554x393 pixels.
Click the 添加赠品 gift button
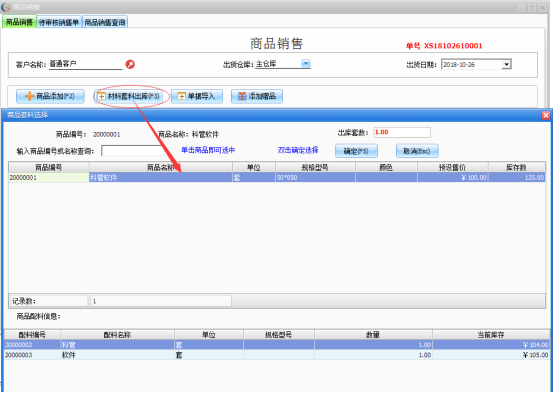257,96
